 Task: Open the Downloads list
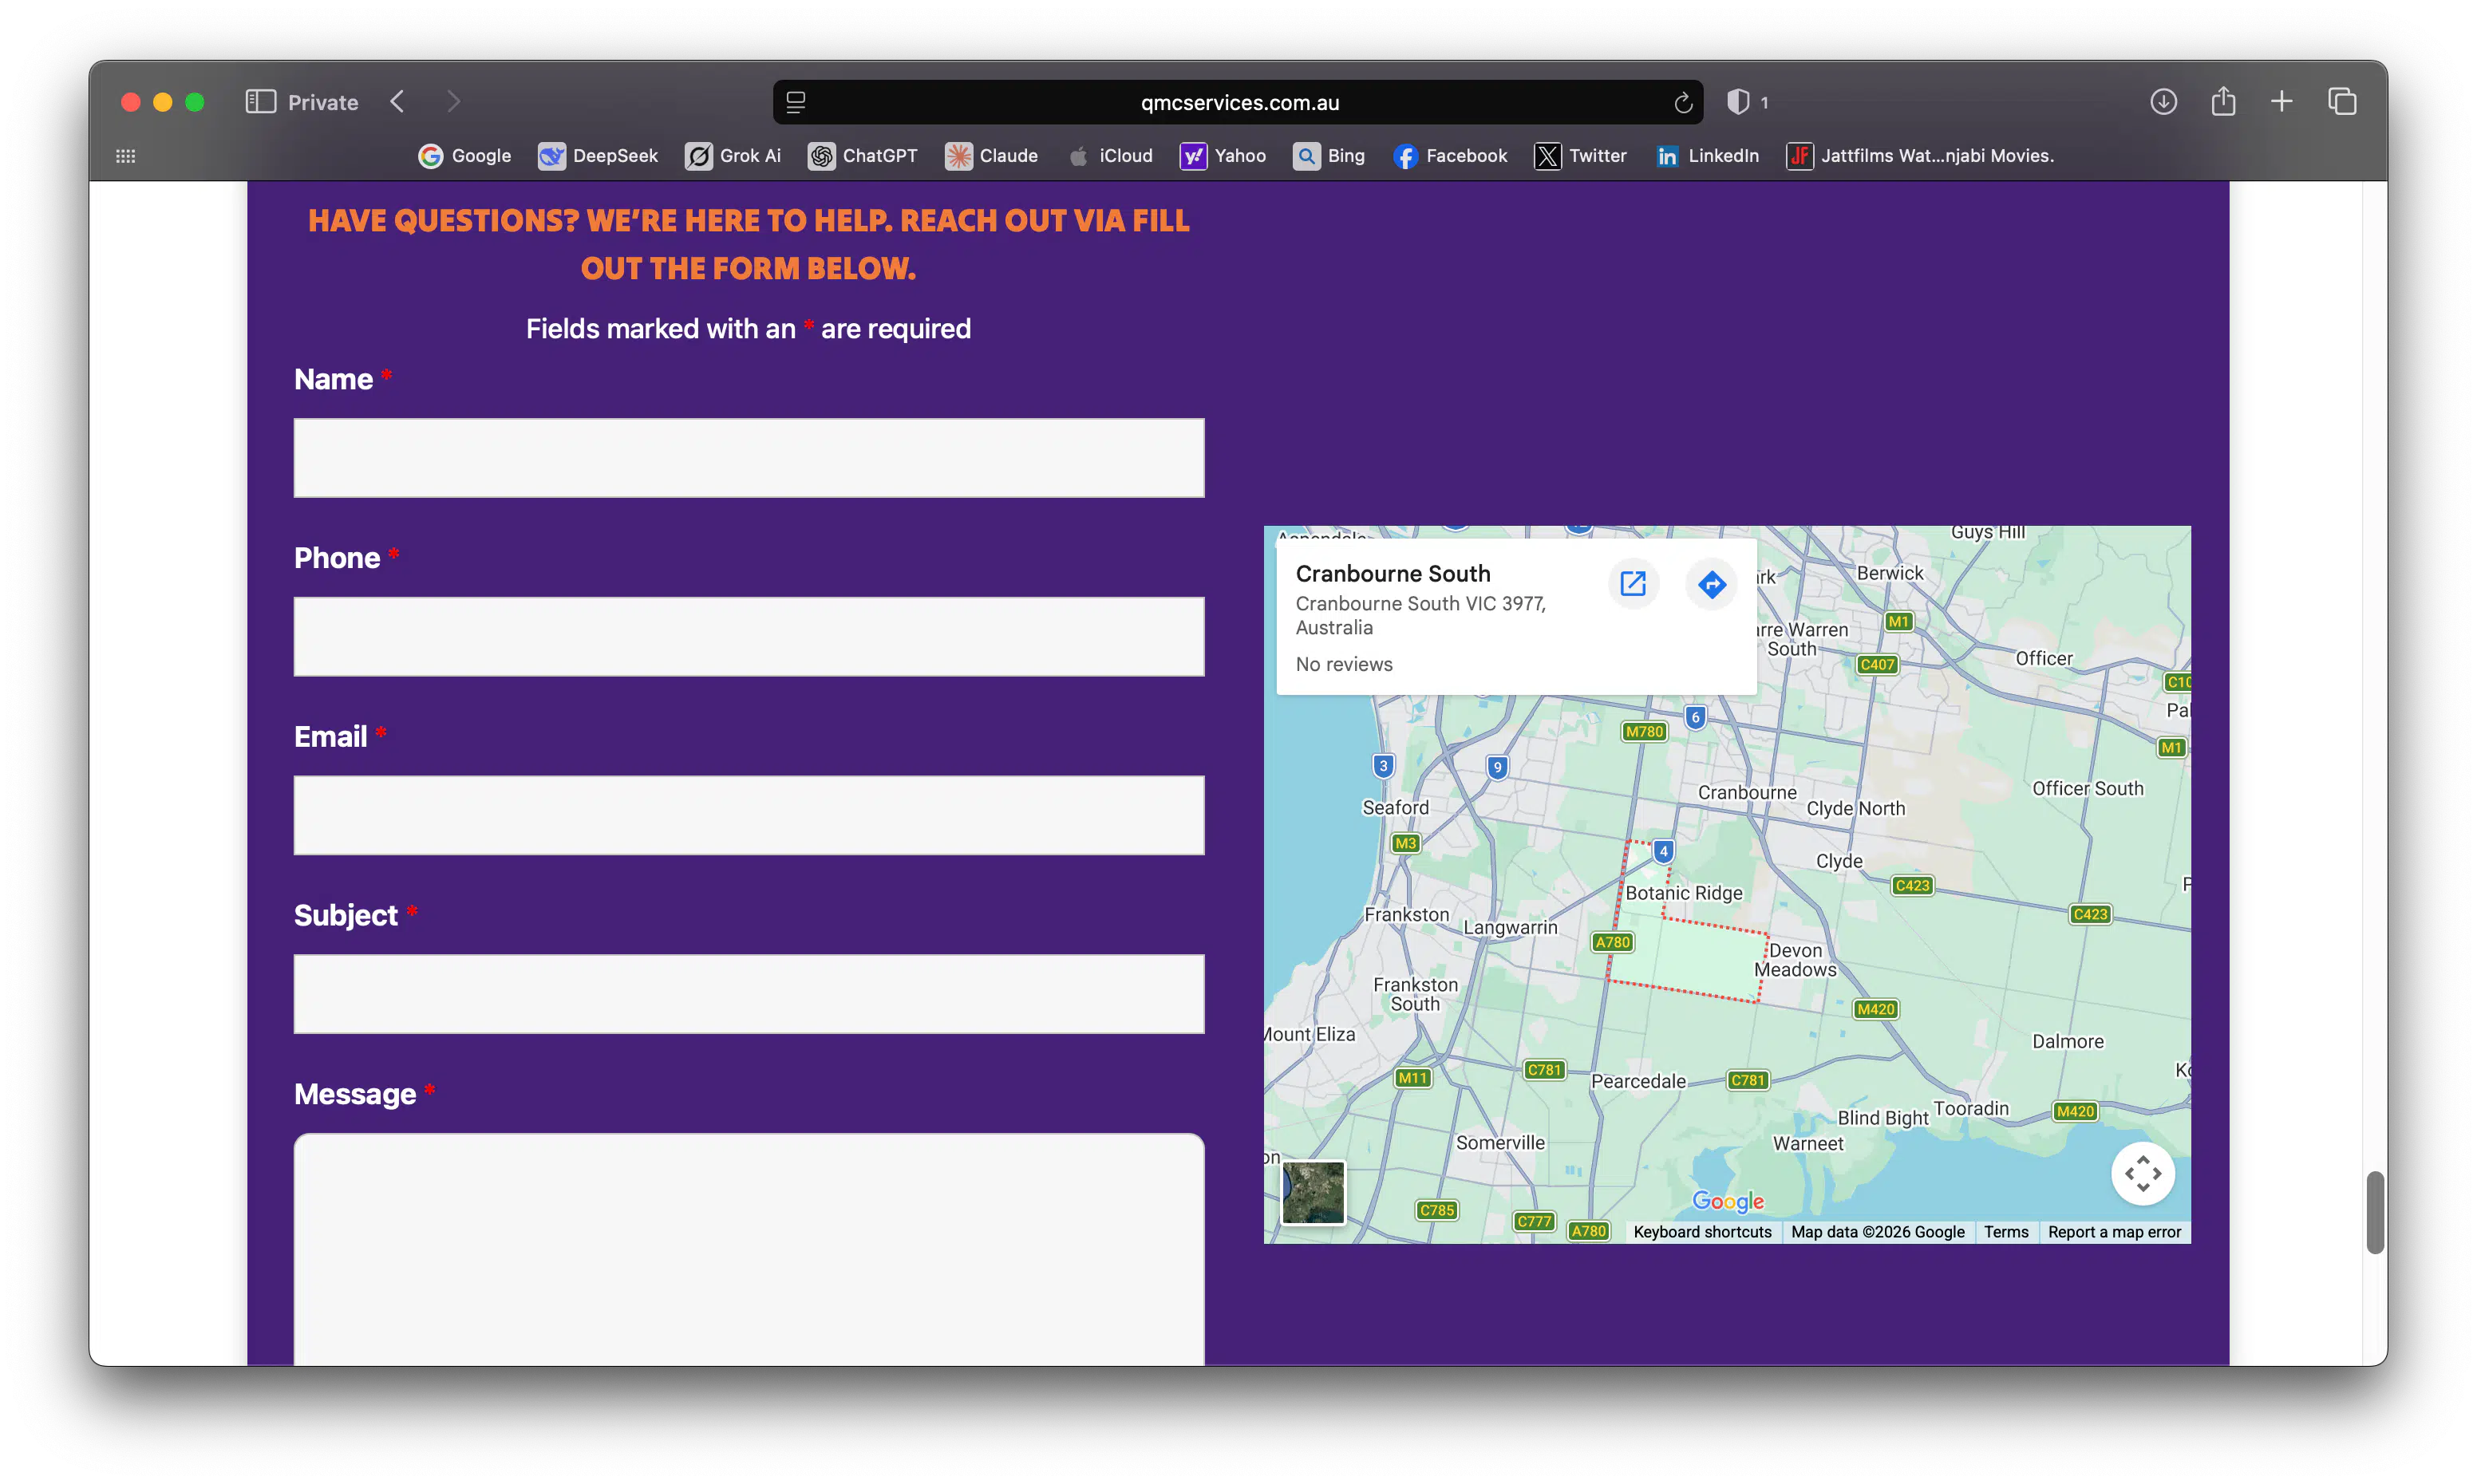point(2163,101)
